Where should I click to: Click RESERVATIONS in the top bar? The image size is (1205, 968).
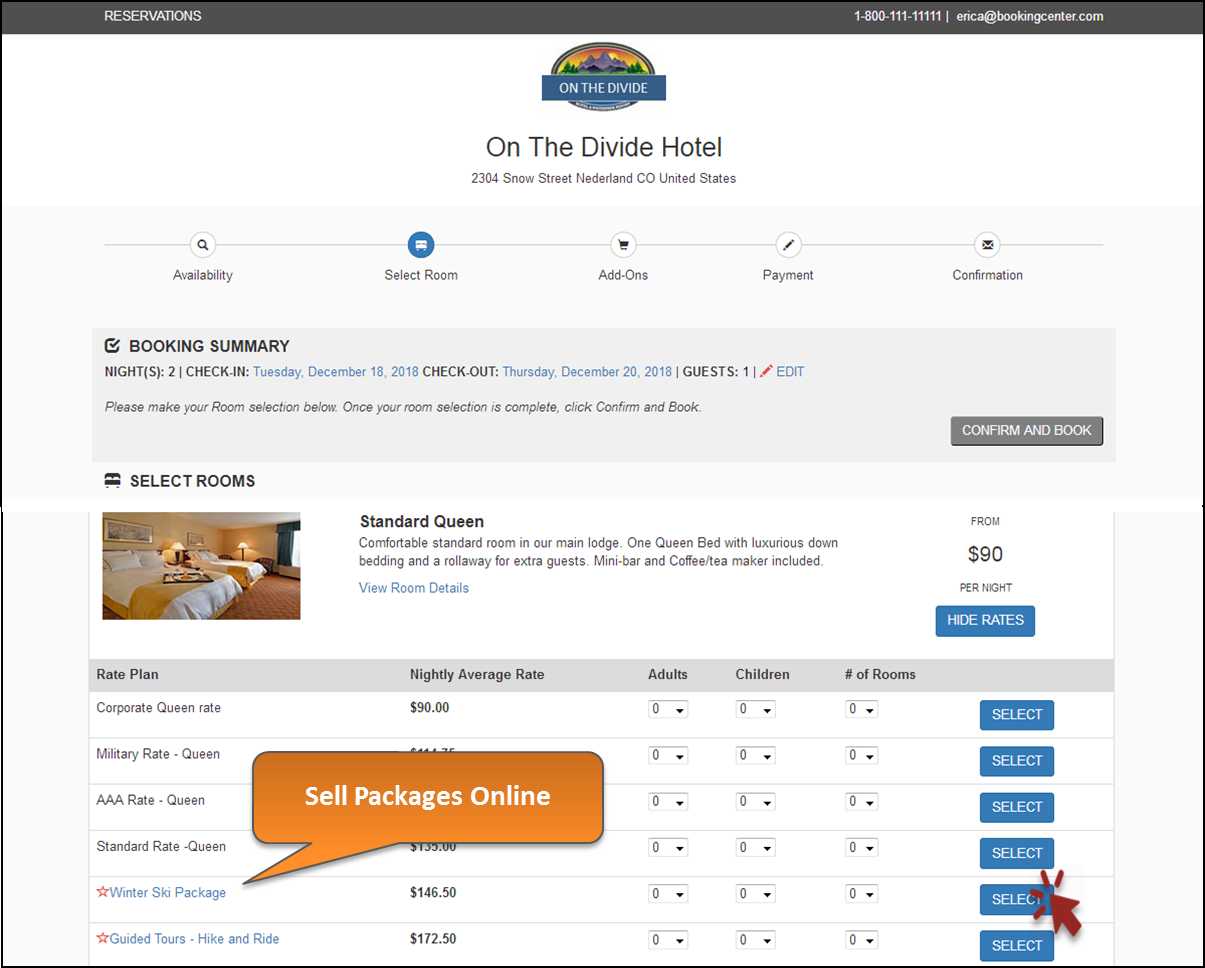coord(153,16)
